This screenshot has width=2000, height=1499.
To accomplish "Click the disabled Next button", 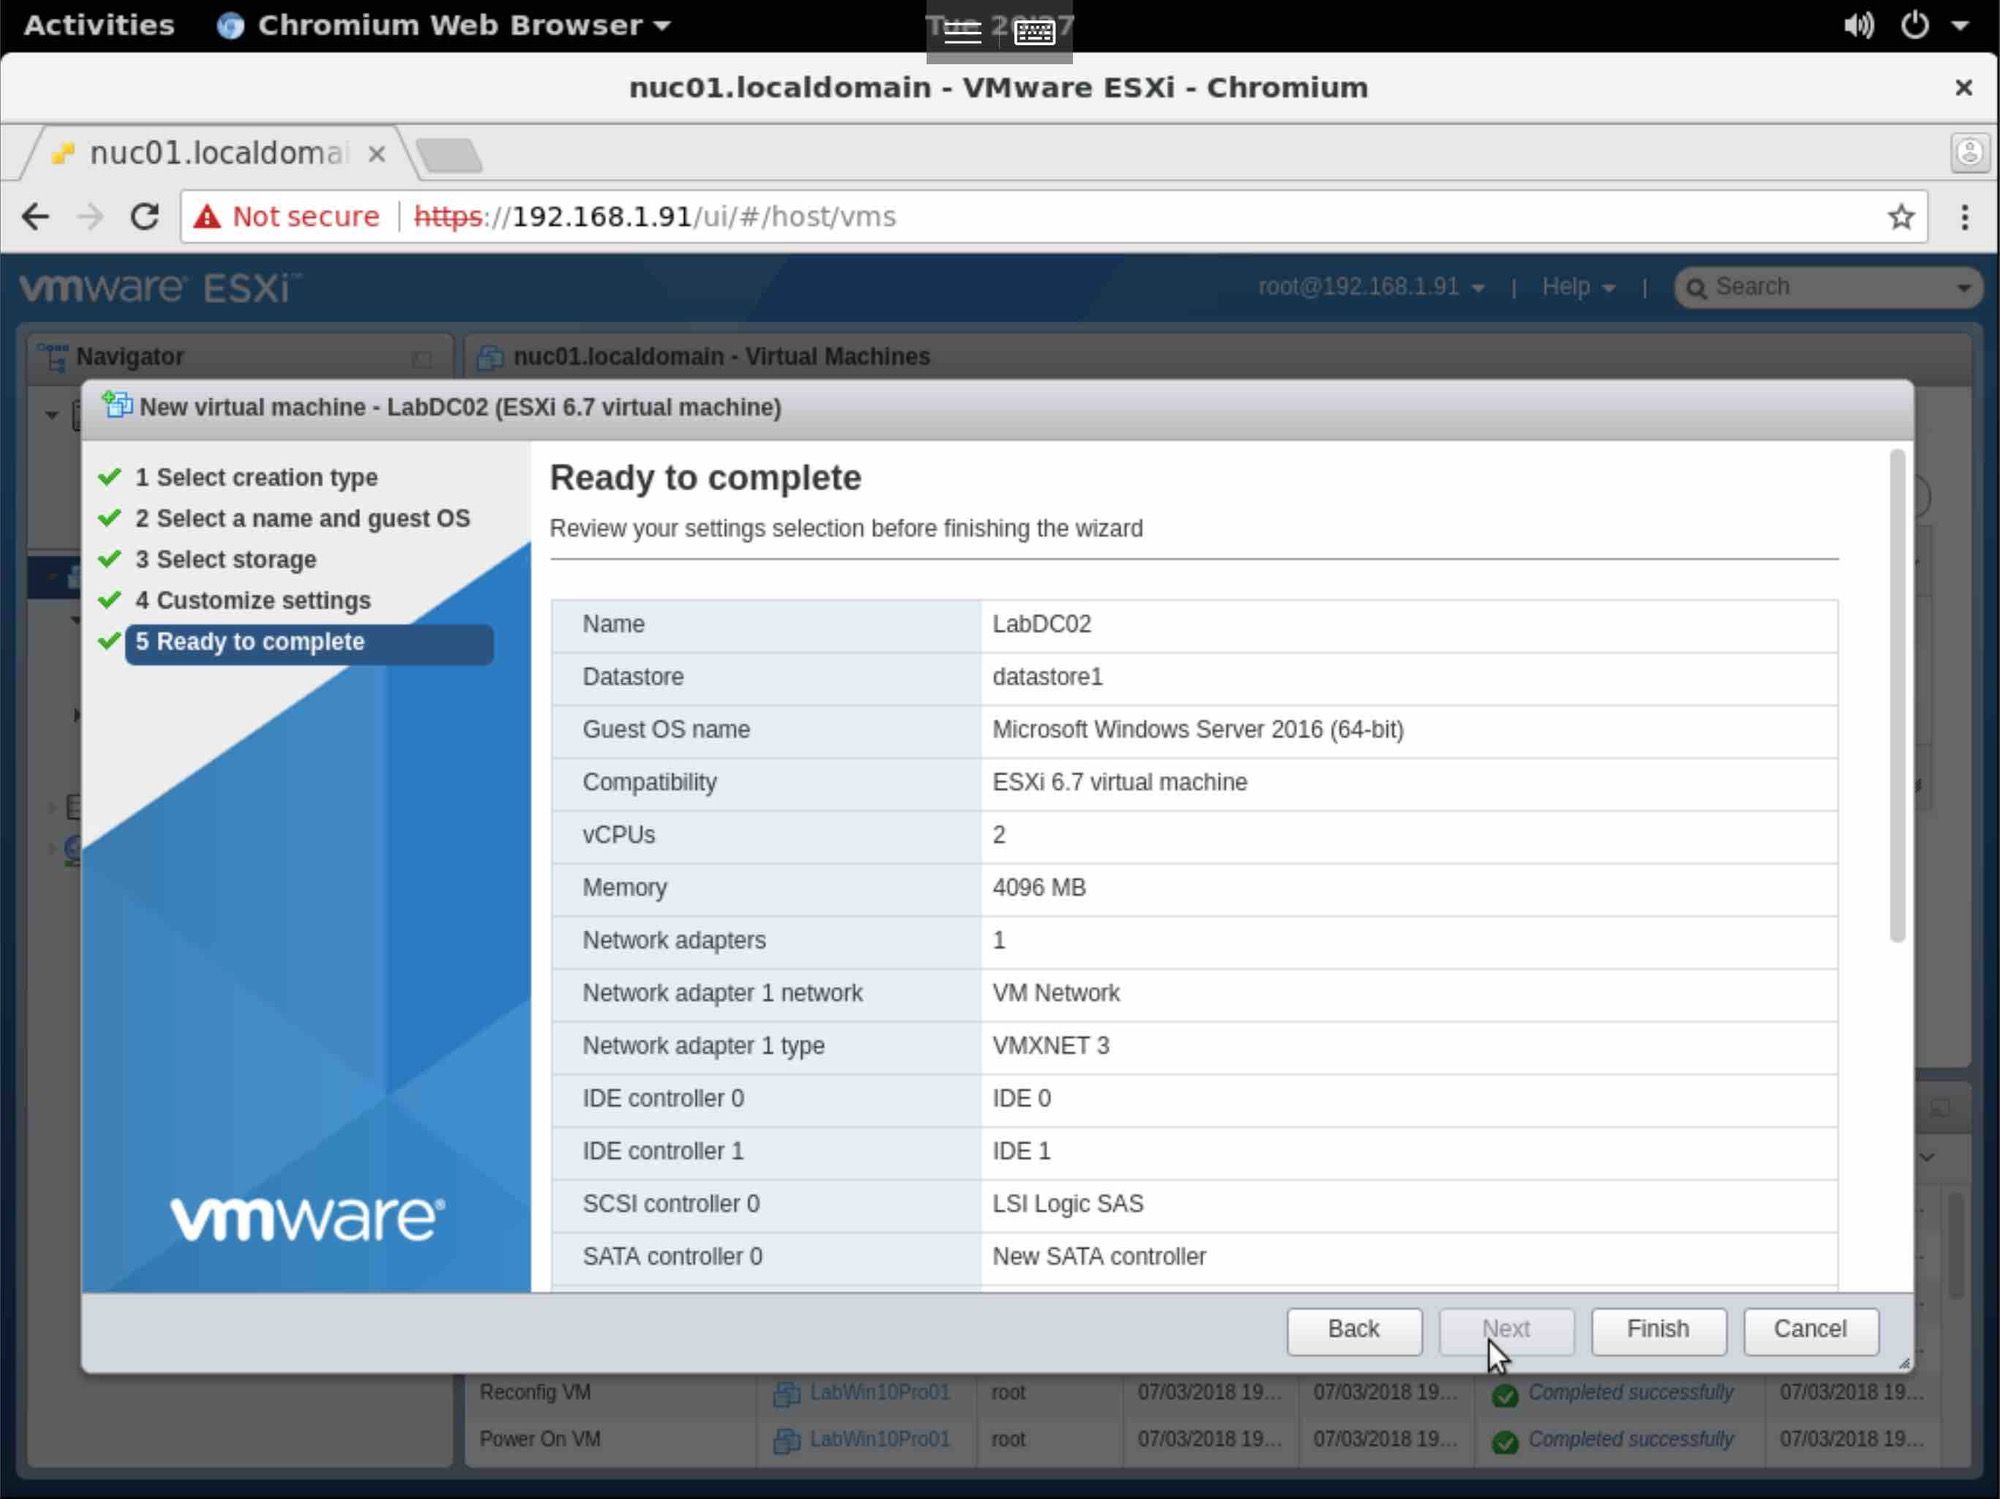I will (1506, 1330).
